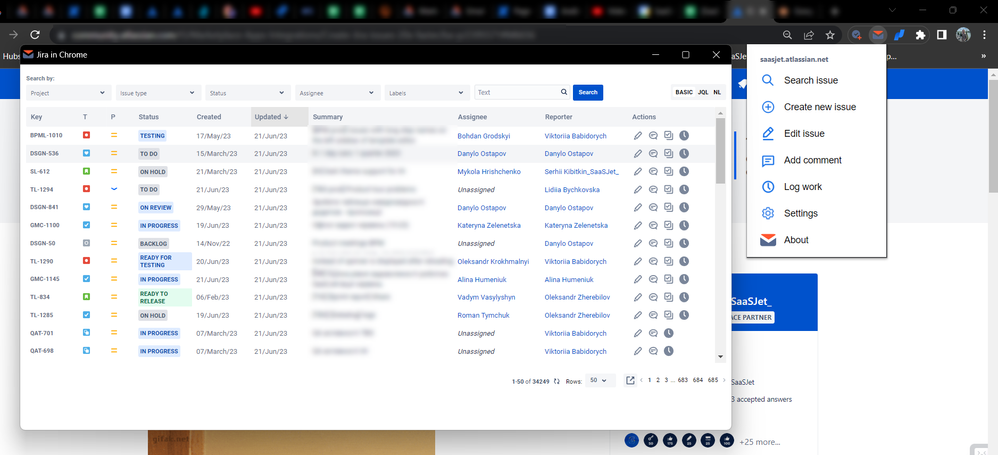Switch search mode to NL

(717, 92)
